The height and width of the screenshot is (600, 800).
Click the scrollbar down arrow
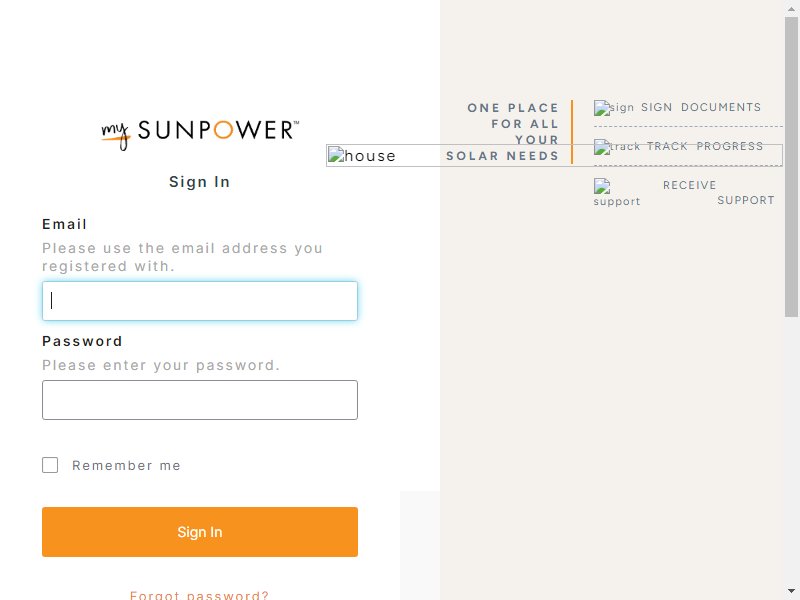click(791, 592)
